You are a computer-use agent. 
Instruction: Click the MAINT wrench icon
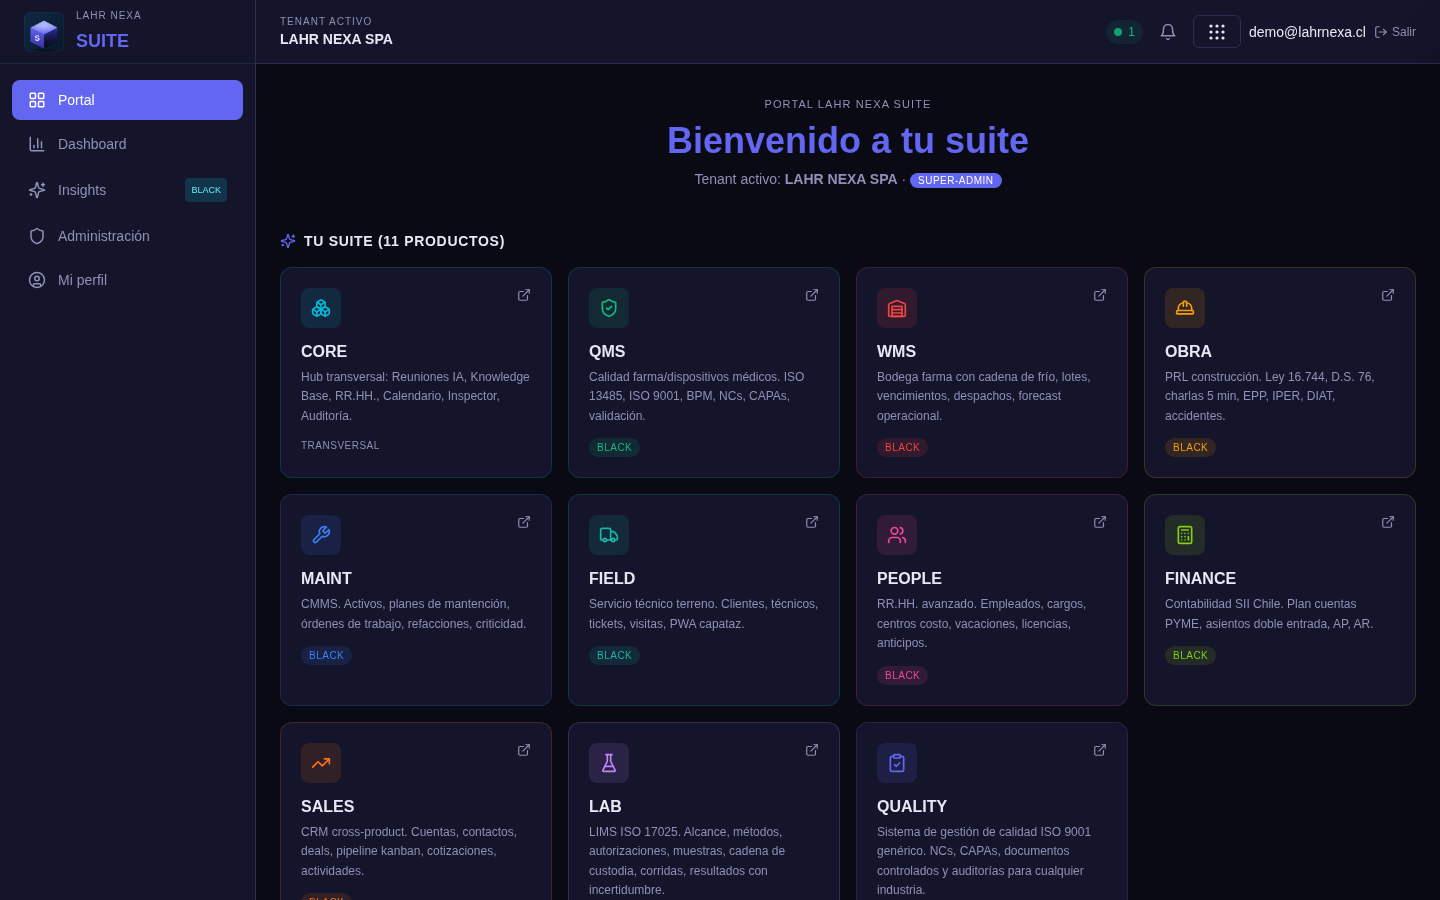[x=321, y=535]
